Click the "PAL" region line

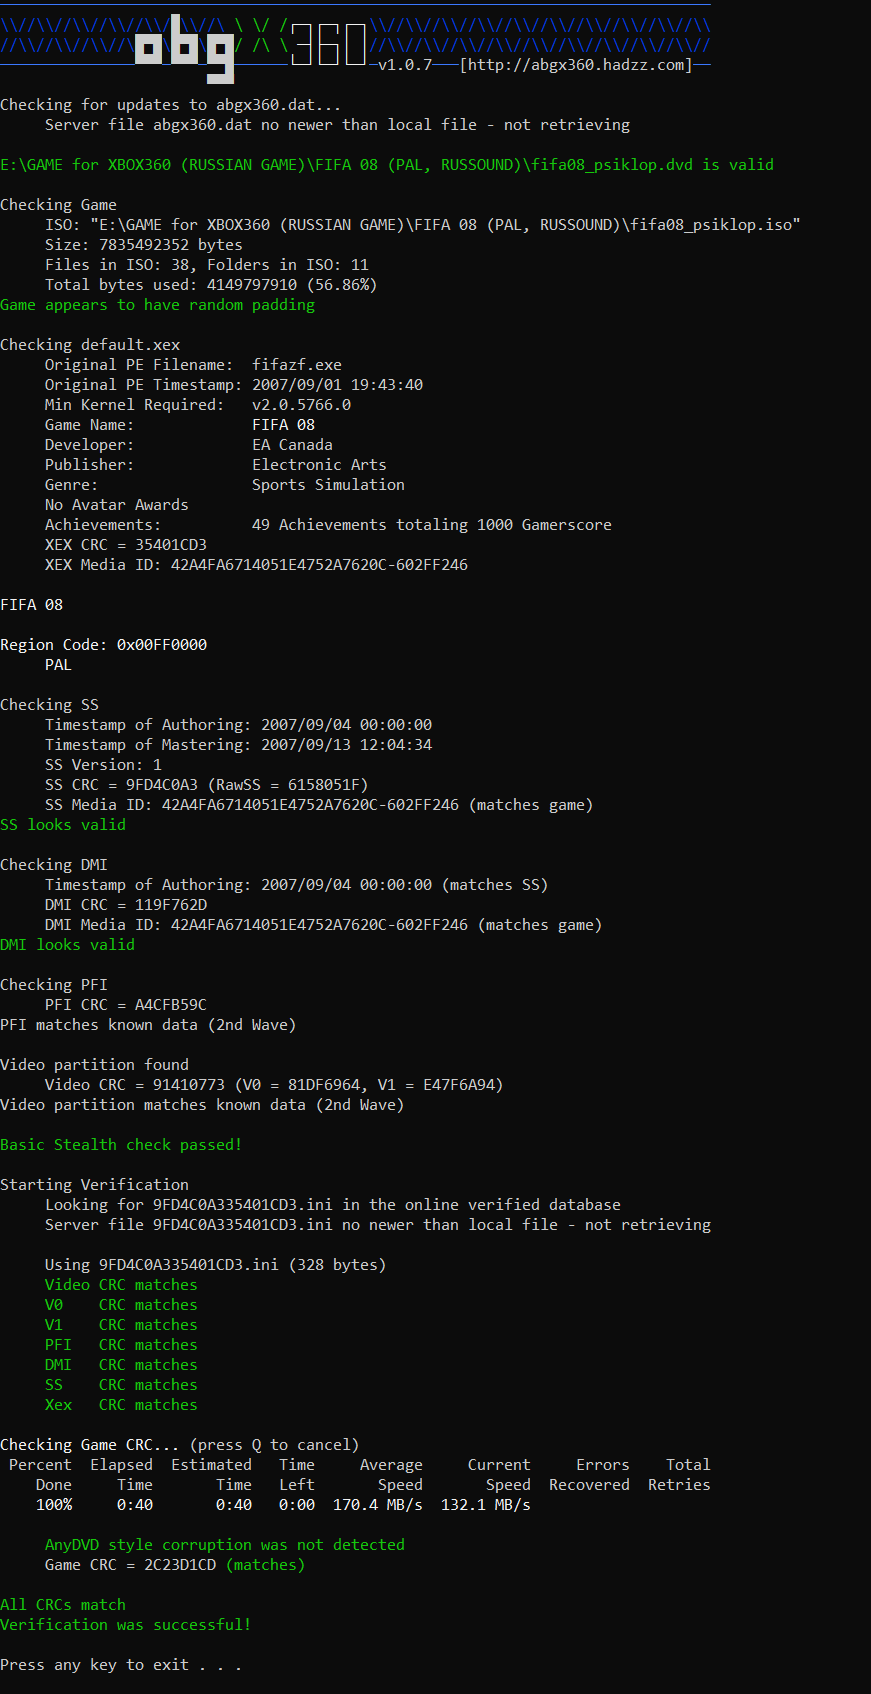(58, 665)
